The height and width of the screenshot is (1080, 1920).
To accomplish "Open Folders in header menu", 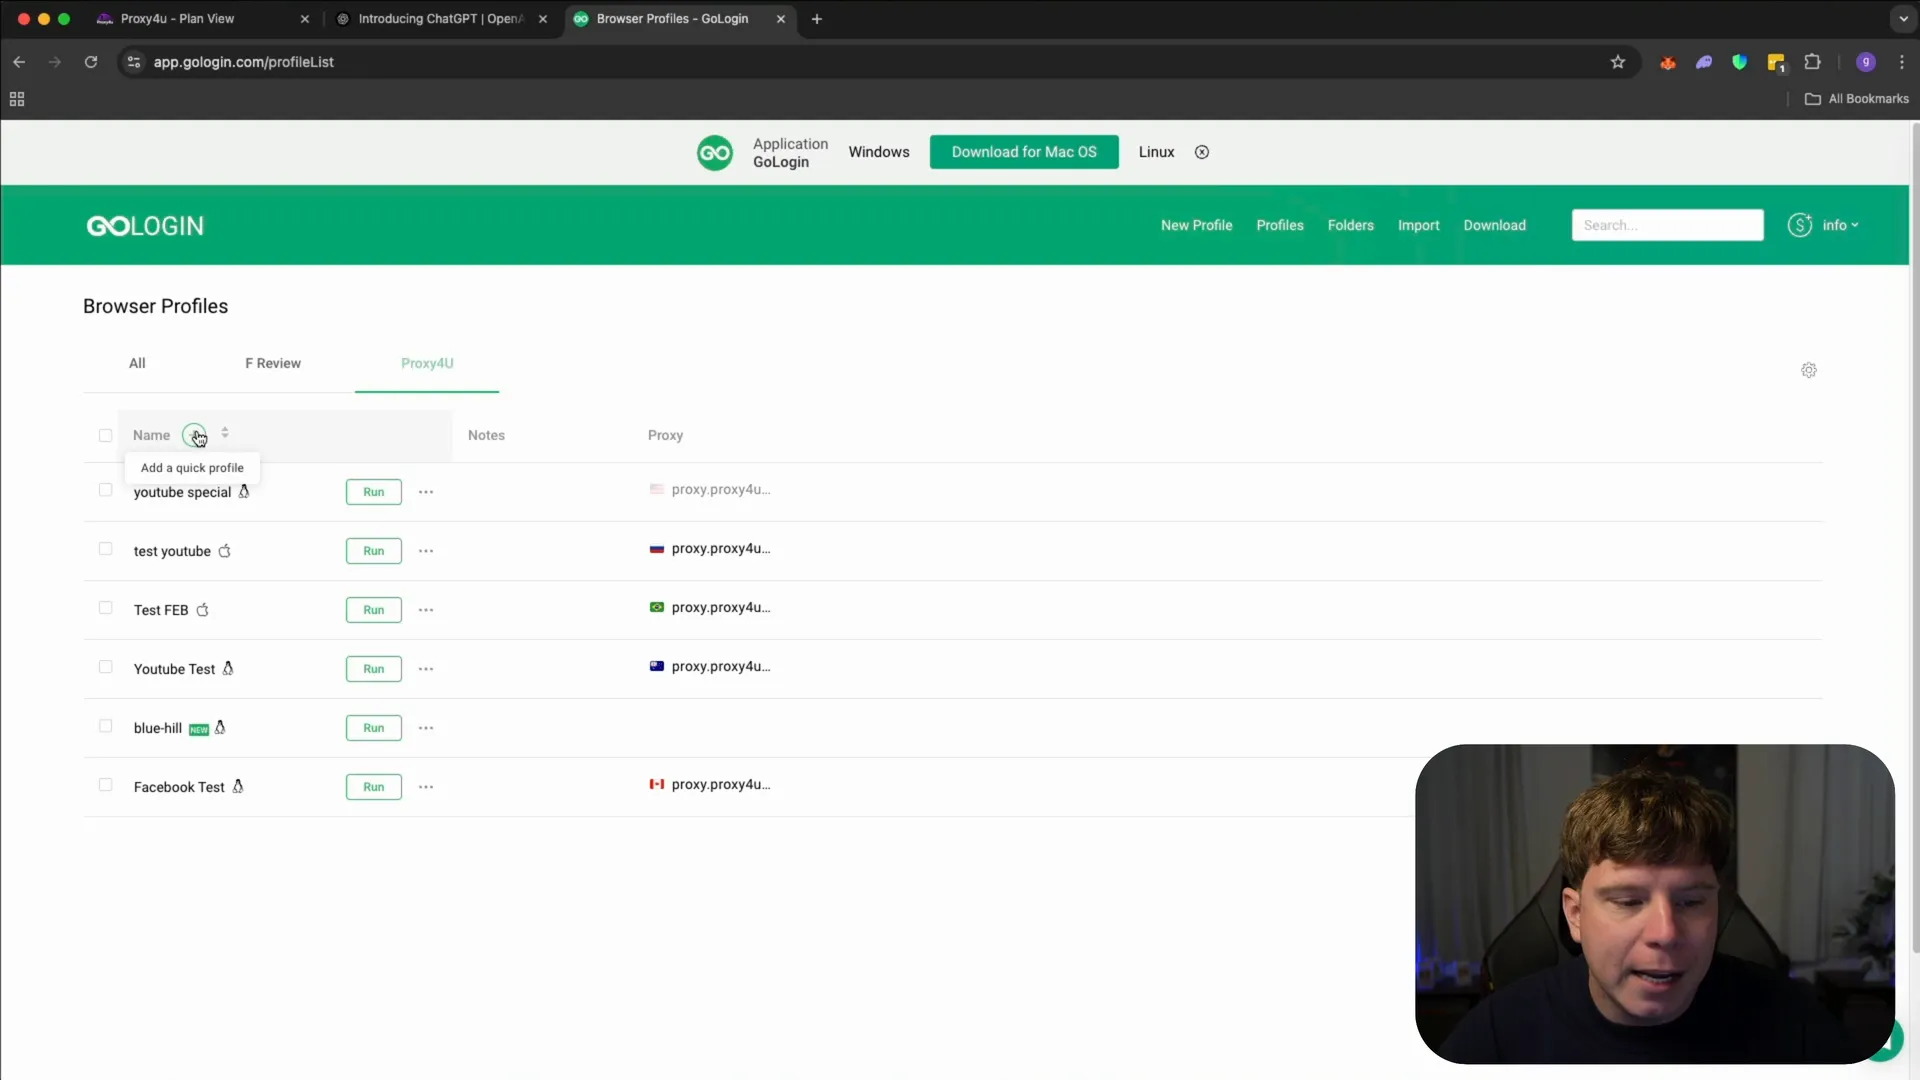I will [1350, 225].
